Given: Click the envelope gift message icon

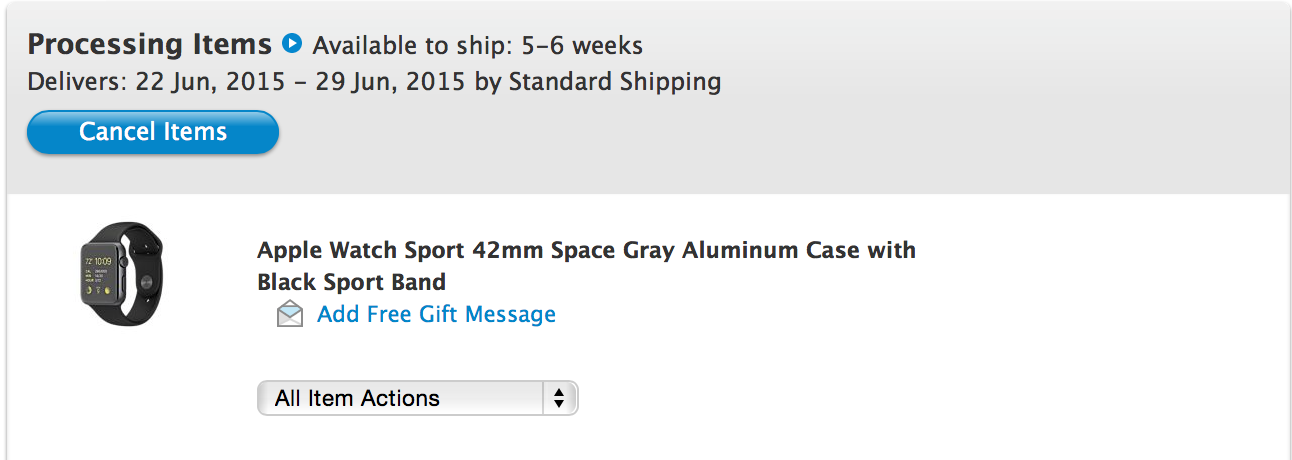Looking at the screenshot, I should point(289,315).
